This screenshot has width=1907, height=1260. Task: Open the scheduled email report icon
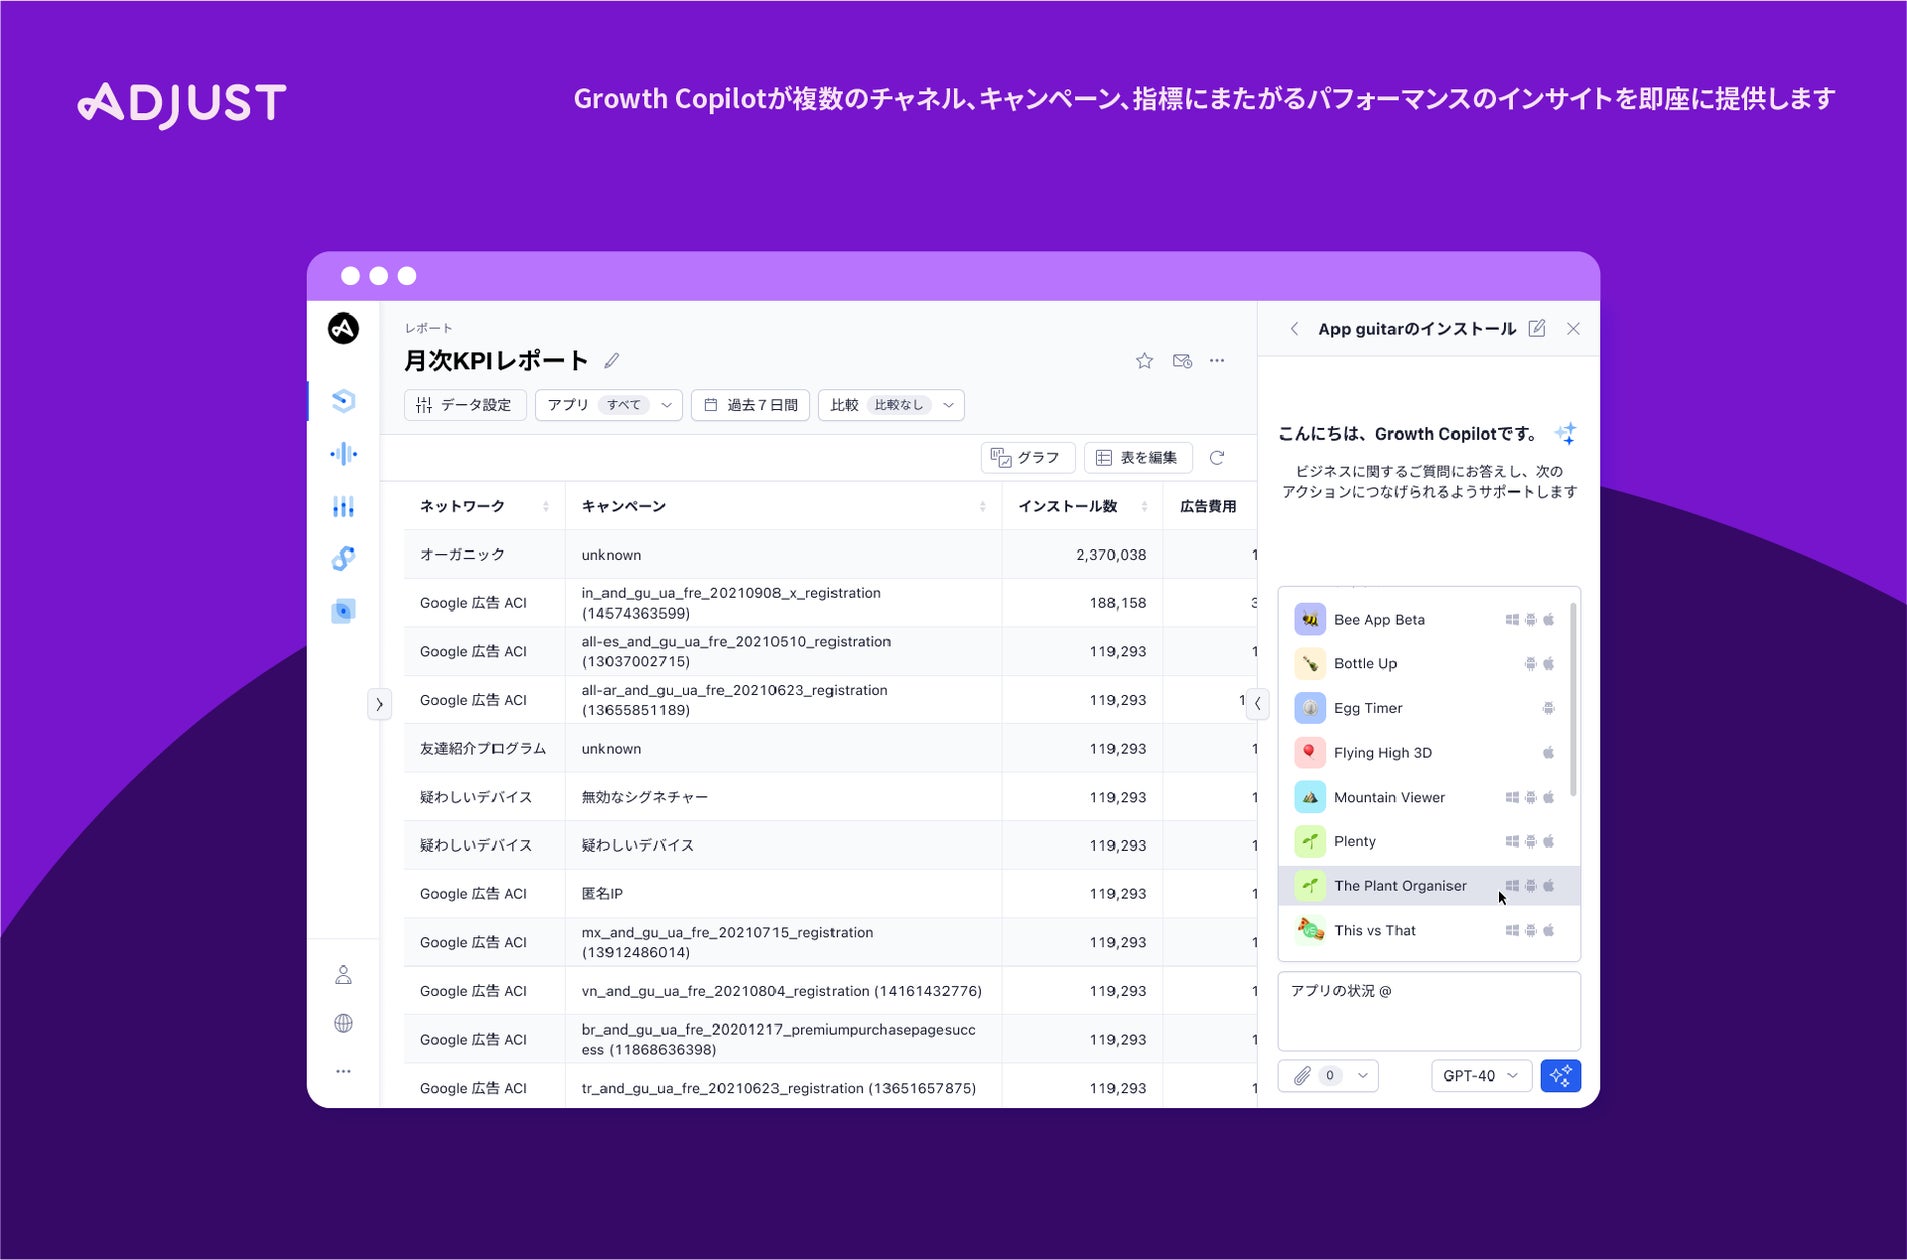pos(1183,361)
